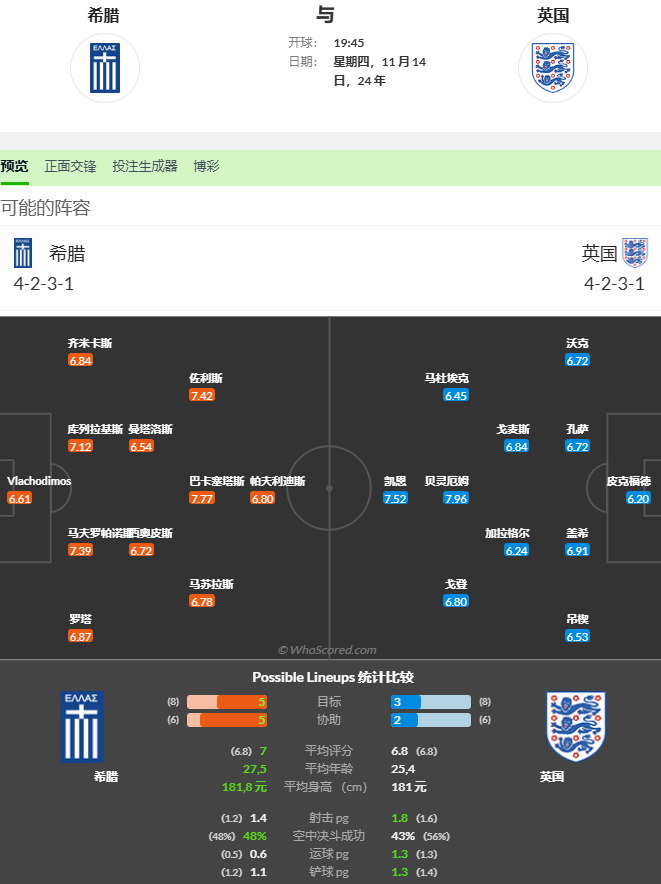Switch to the 正面交锋 tab

coord(70,167)
